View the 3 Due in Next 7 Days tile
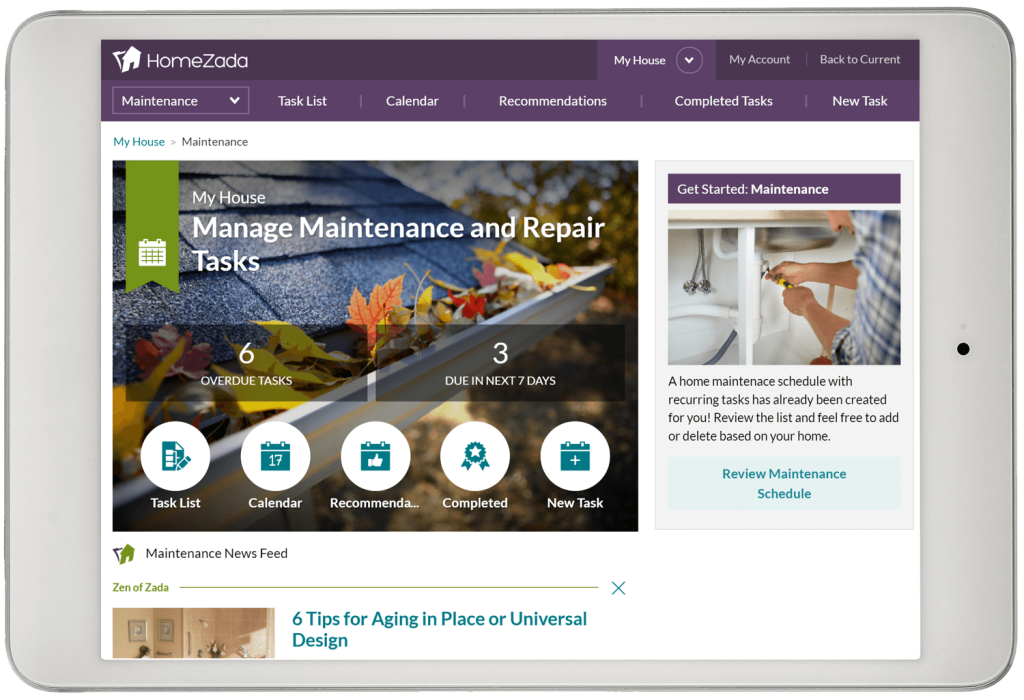 500,363
